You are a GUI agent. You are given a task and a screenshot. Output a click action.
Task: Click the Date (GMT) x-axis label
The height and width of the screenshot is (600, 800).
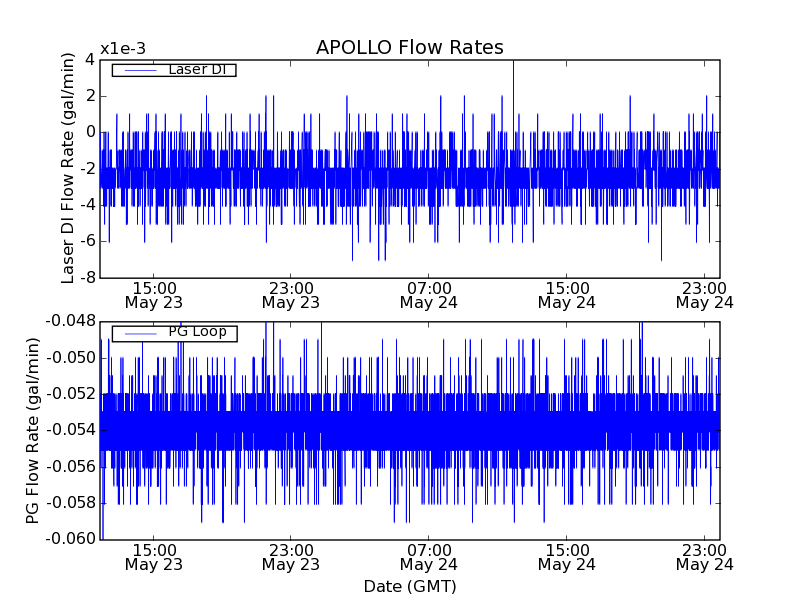click(409, 586)
